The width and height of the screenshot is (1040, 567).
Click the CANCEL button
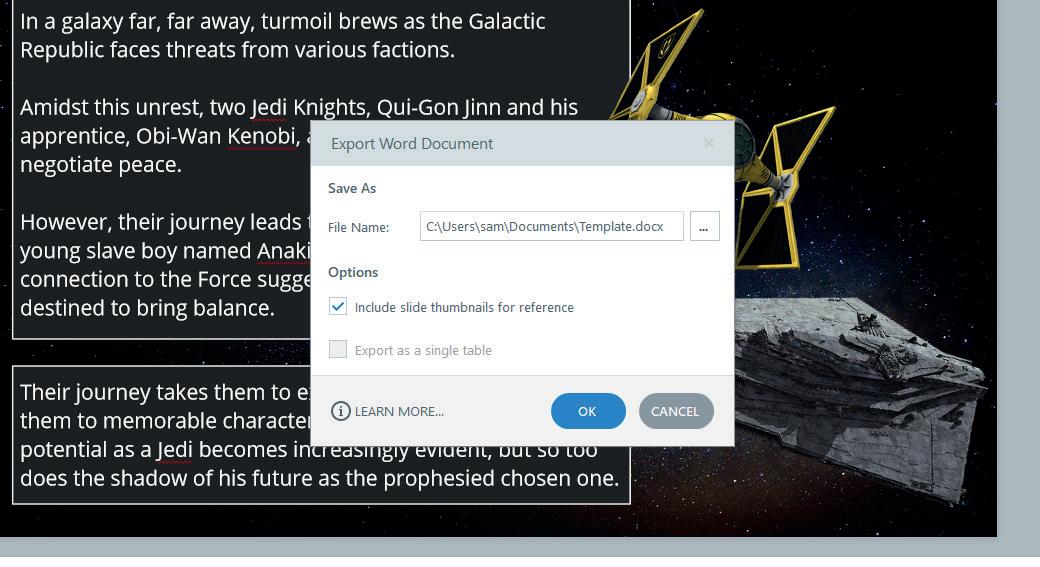click(x=676, y=411)
